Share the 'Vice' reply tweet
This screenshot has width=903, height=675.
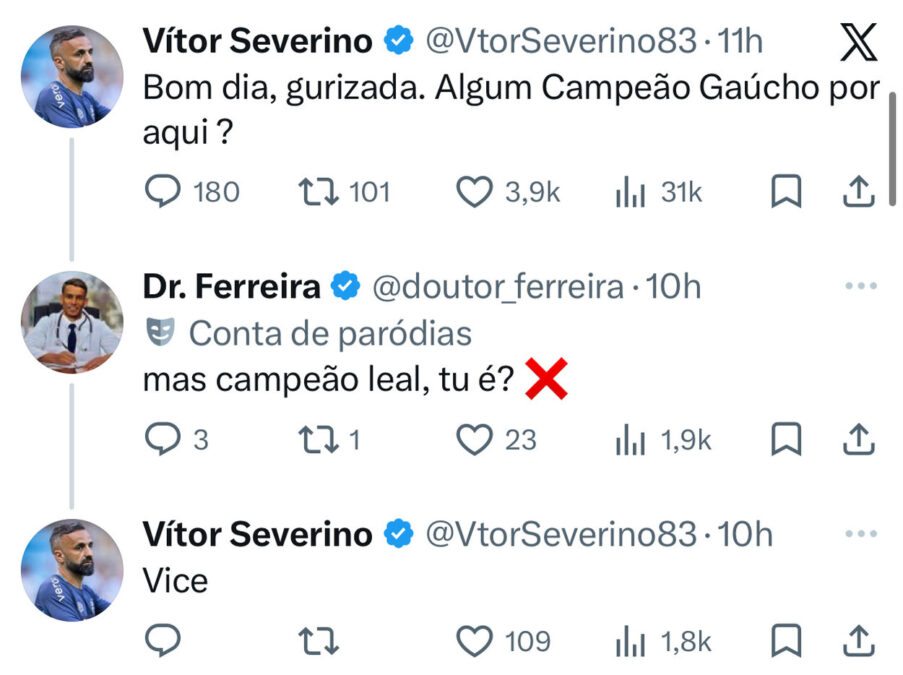tap(858, 640)
